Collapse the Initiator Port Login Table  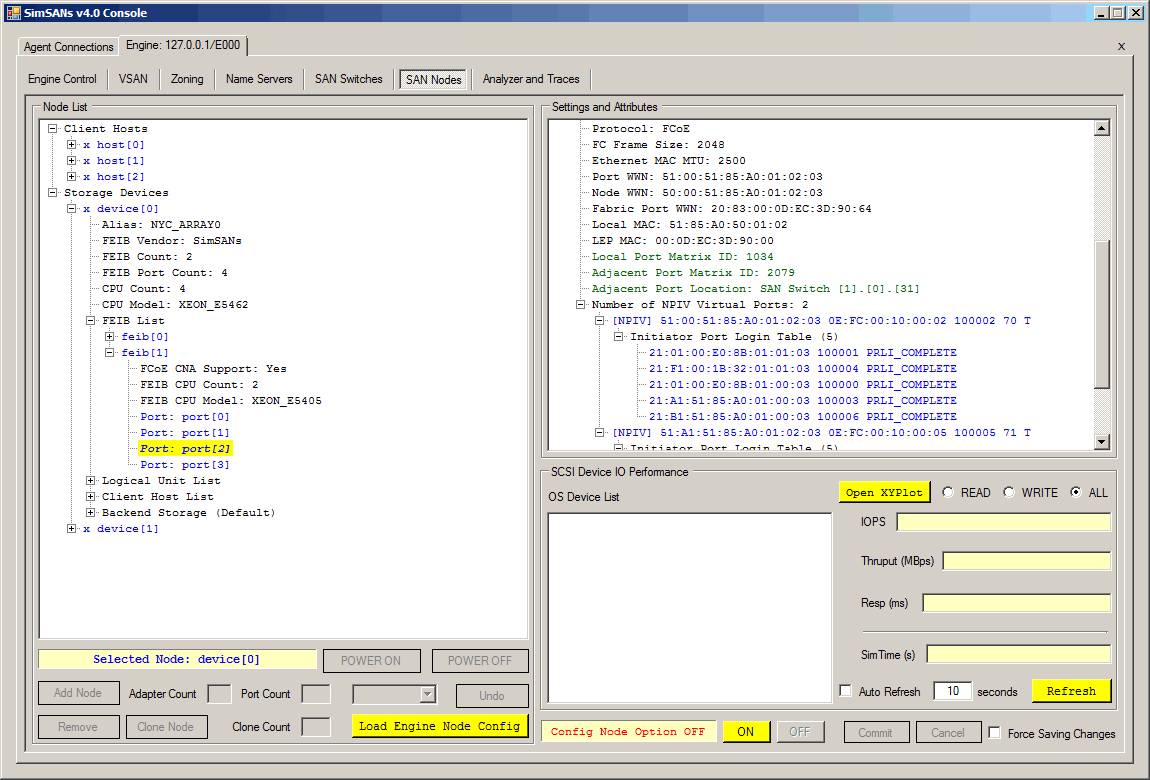pos(619,337)
